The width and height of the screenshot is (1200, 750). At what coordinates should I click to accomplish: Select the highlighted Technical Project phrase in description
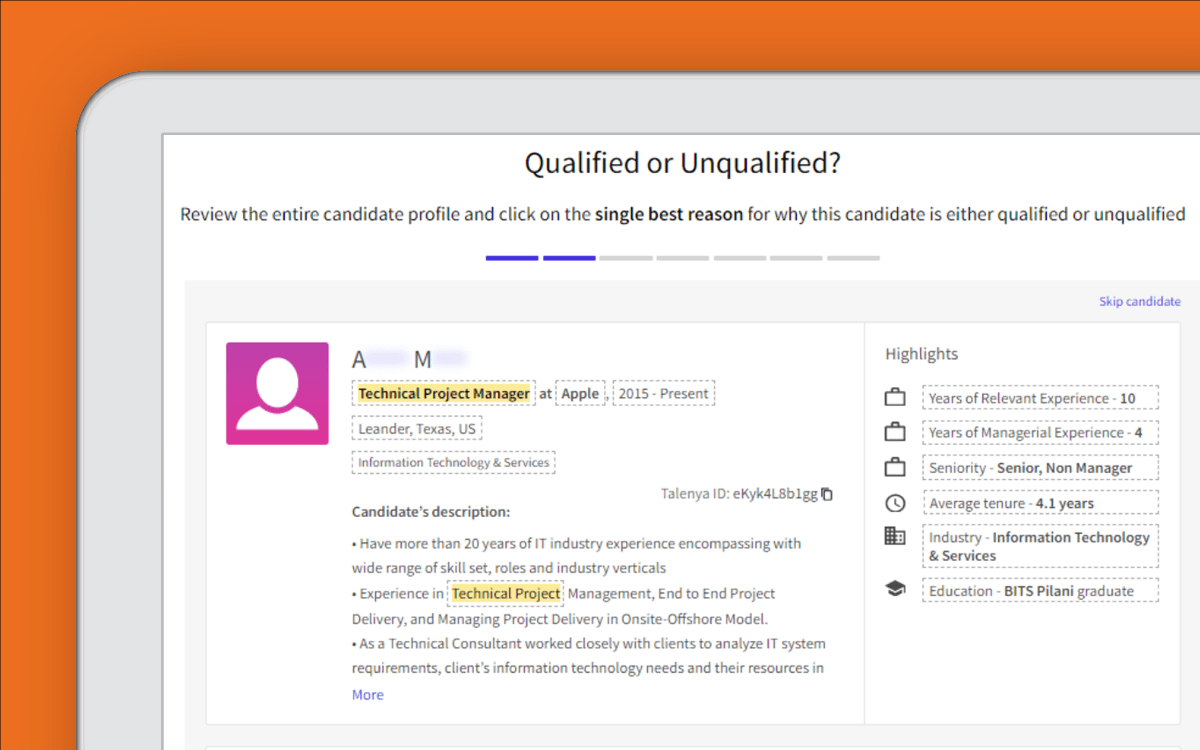[505, 593]
